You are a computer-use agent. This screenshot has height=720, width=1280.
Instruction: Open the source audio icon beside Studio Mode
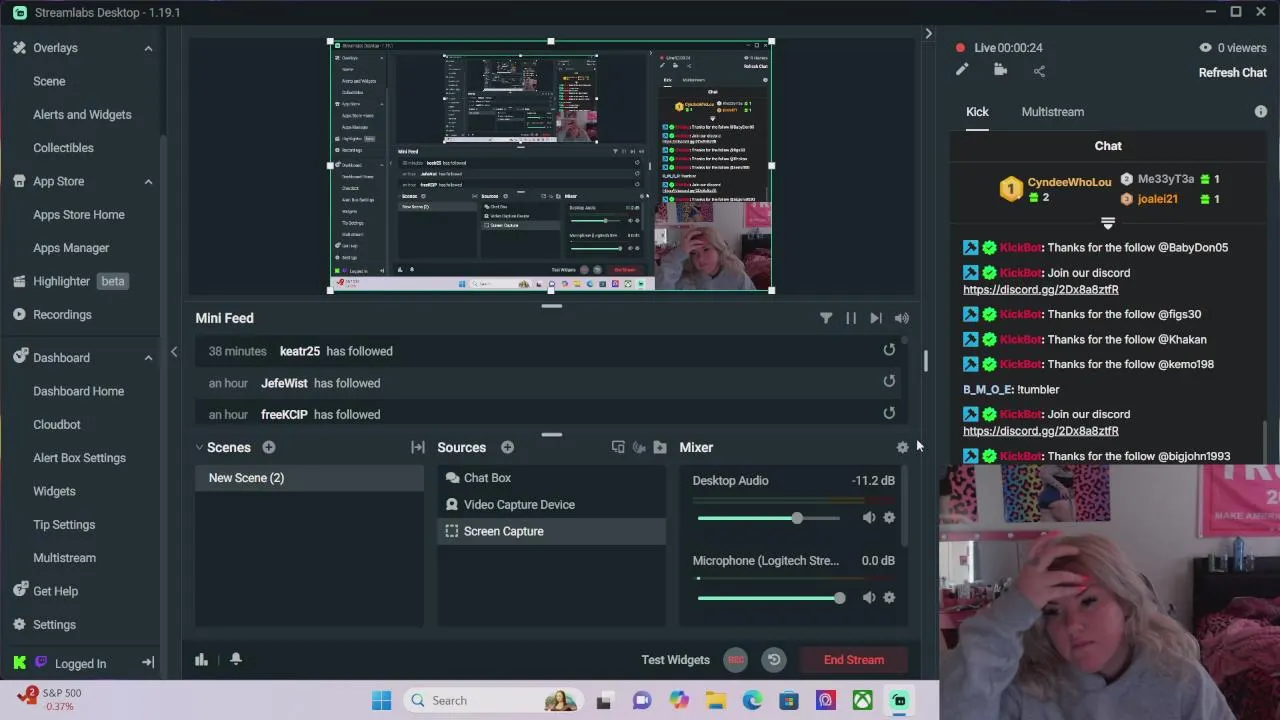coord(639,447)
